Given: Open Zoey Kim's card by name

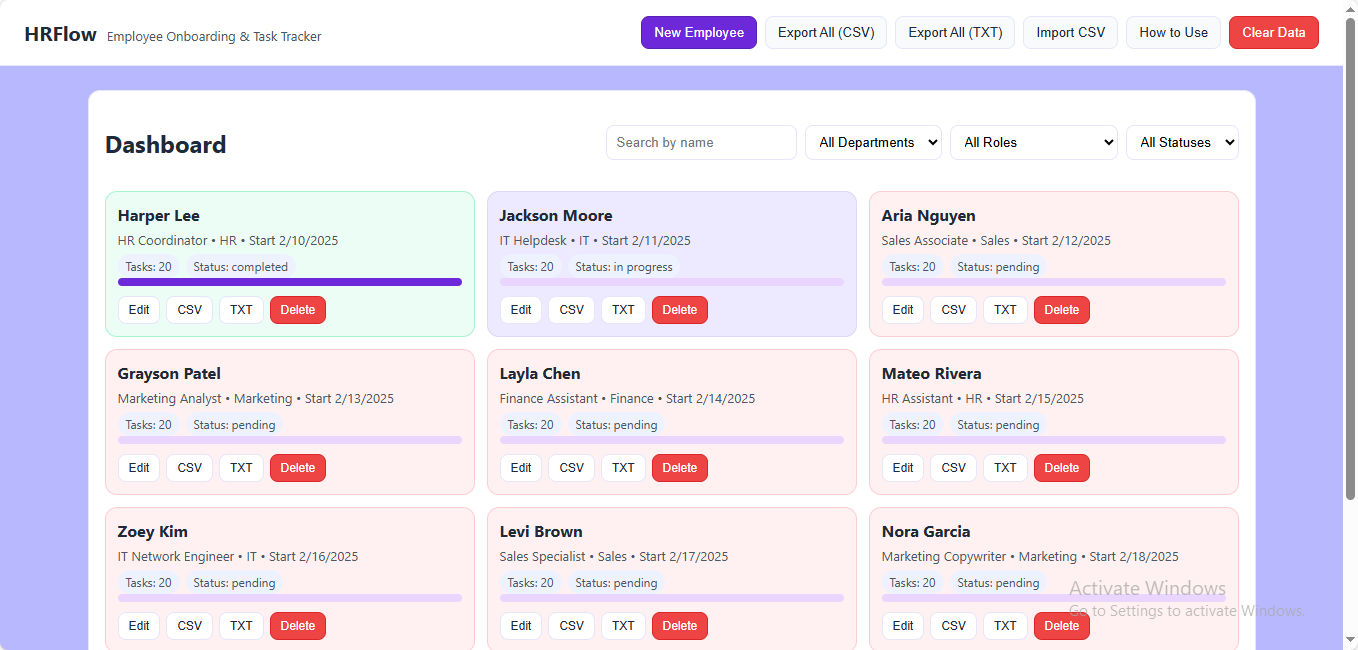Looking at the screenshot, I should click(153, 532).
